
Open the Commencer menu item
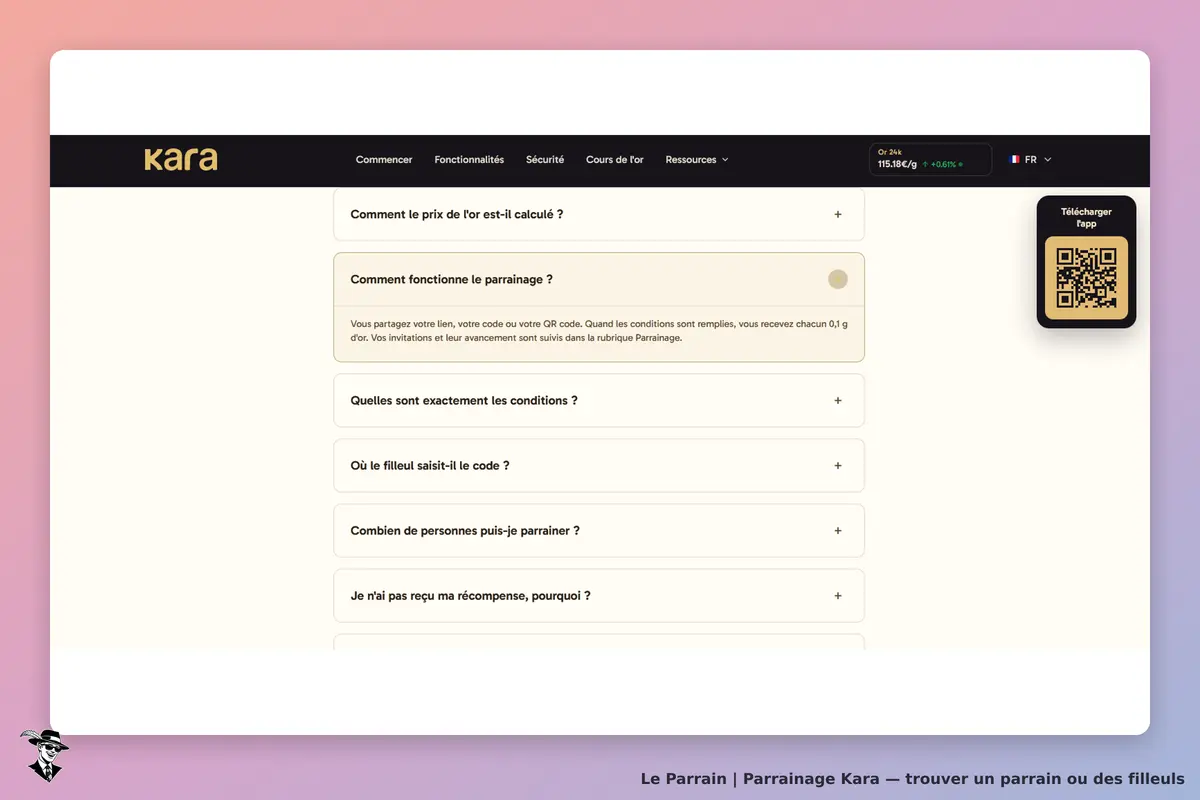click(384, 160)
